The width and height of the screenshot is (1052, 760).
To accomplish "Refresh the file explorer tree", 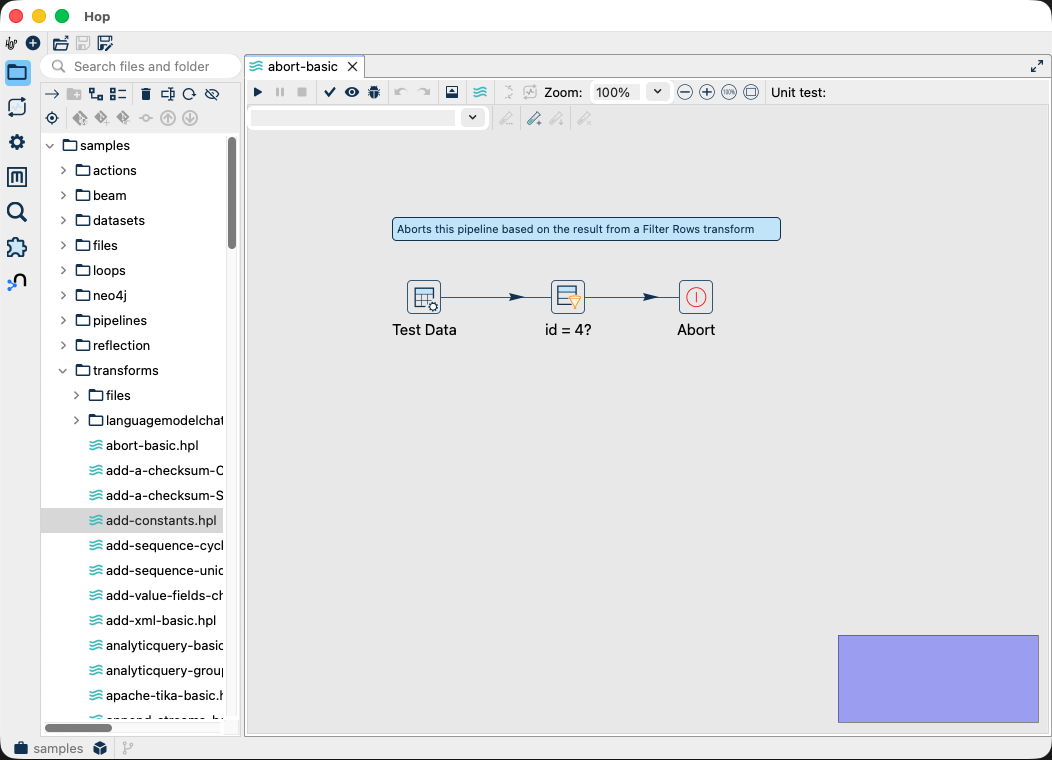I will (190, 93).
